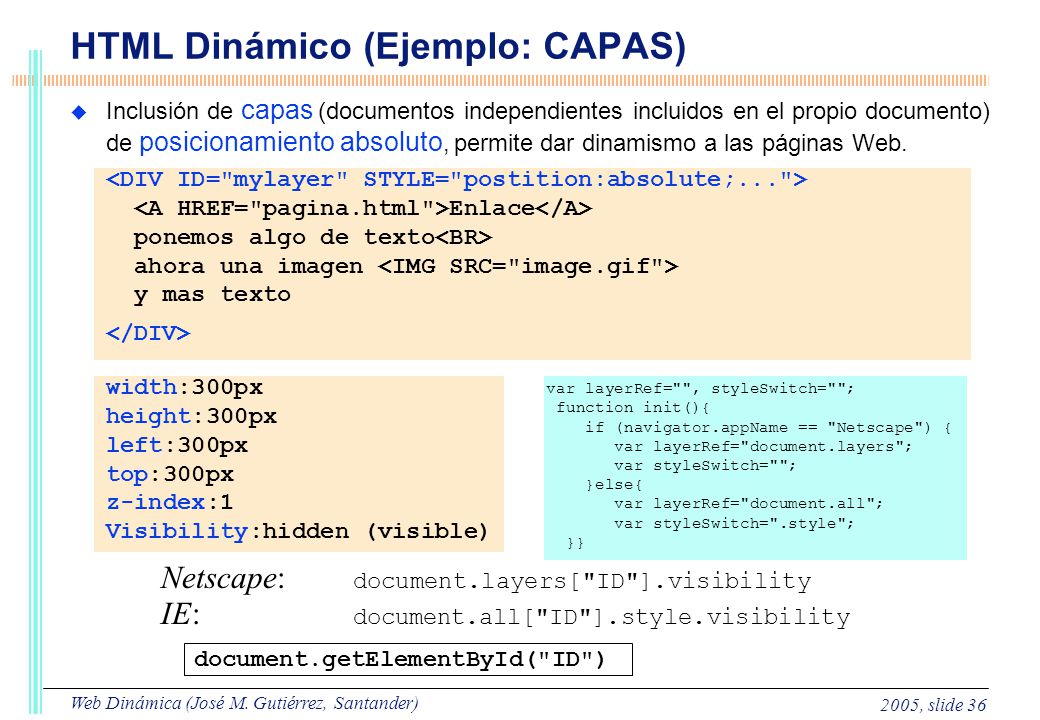The height and width of the screenshot is (720, 1040).
Task: Click the 'function init(){' line
Action: 633,408
